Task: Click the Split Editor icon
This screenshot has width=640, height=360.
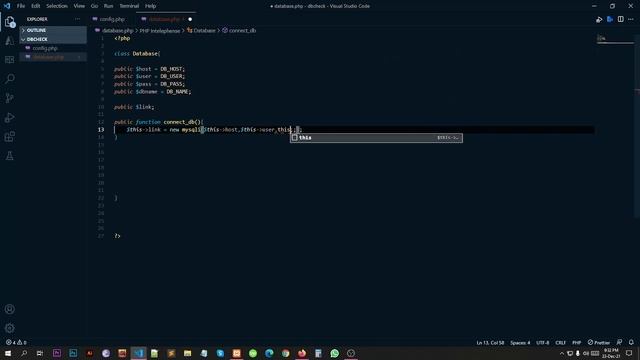Action: (x=620, y=19)
